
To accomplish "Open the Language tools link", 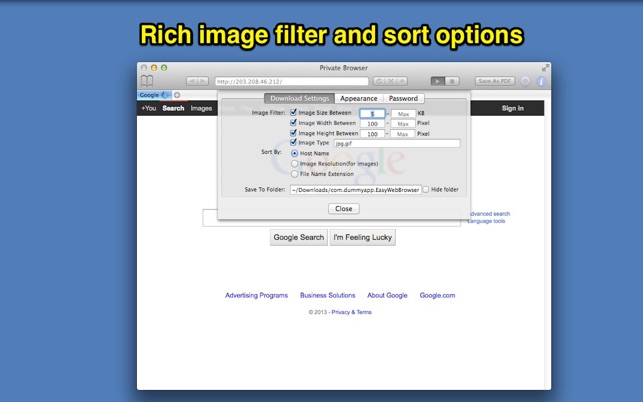I will click(x=486, y=221).
